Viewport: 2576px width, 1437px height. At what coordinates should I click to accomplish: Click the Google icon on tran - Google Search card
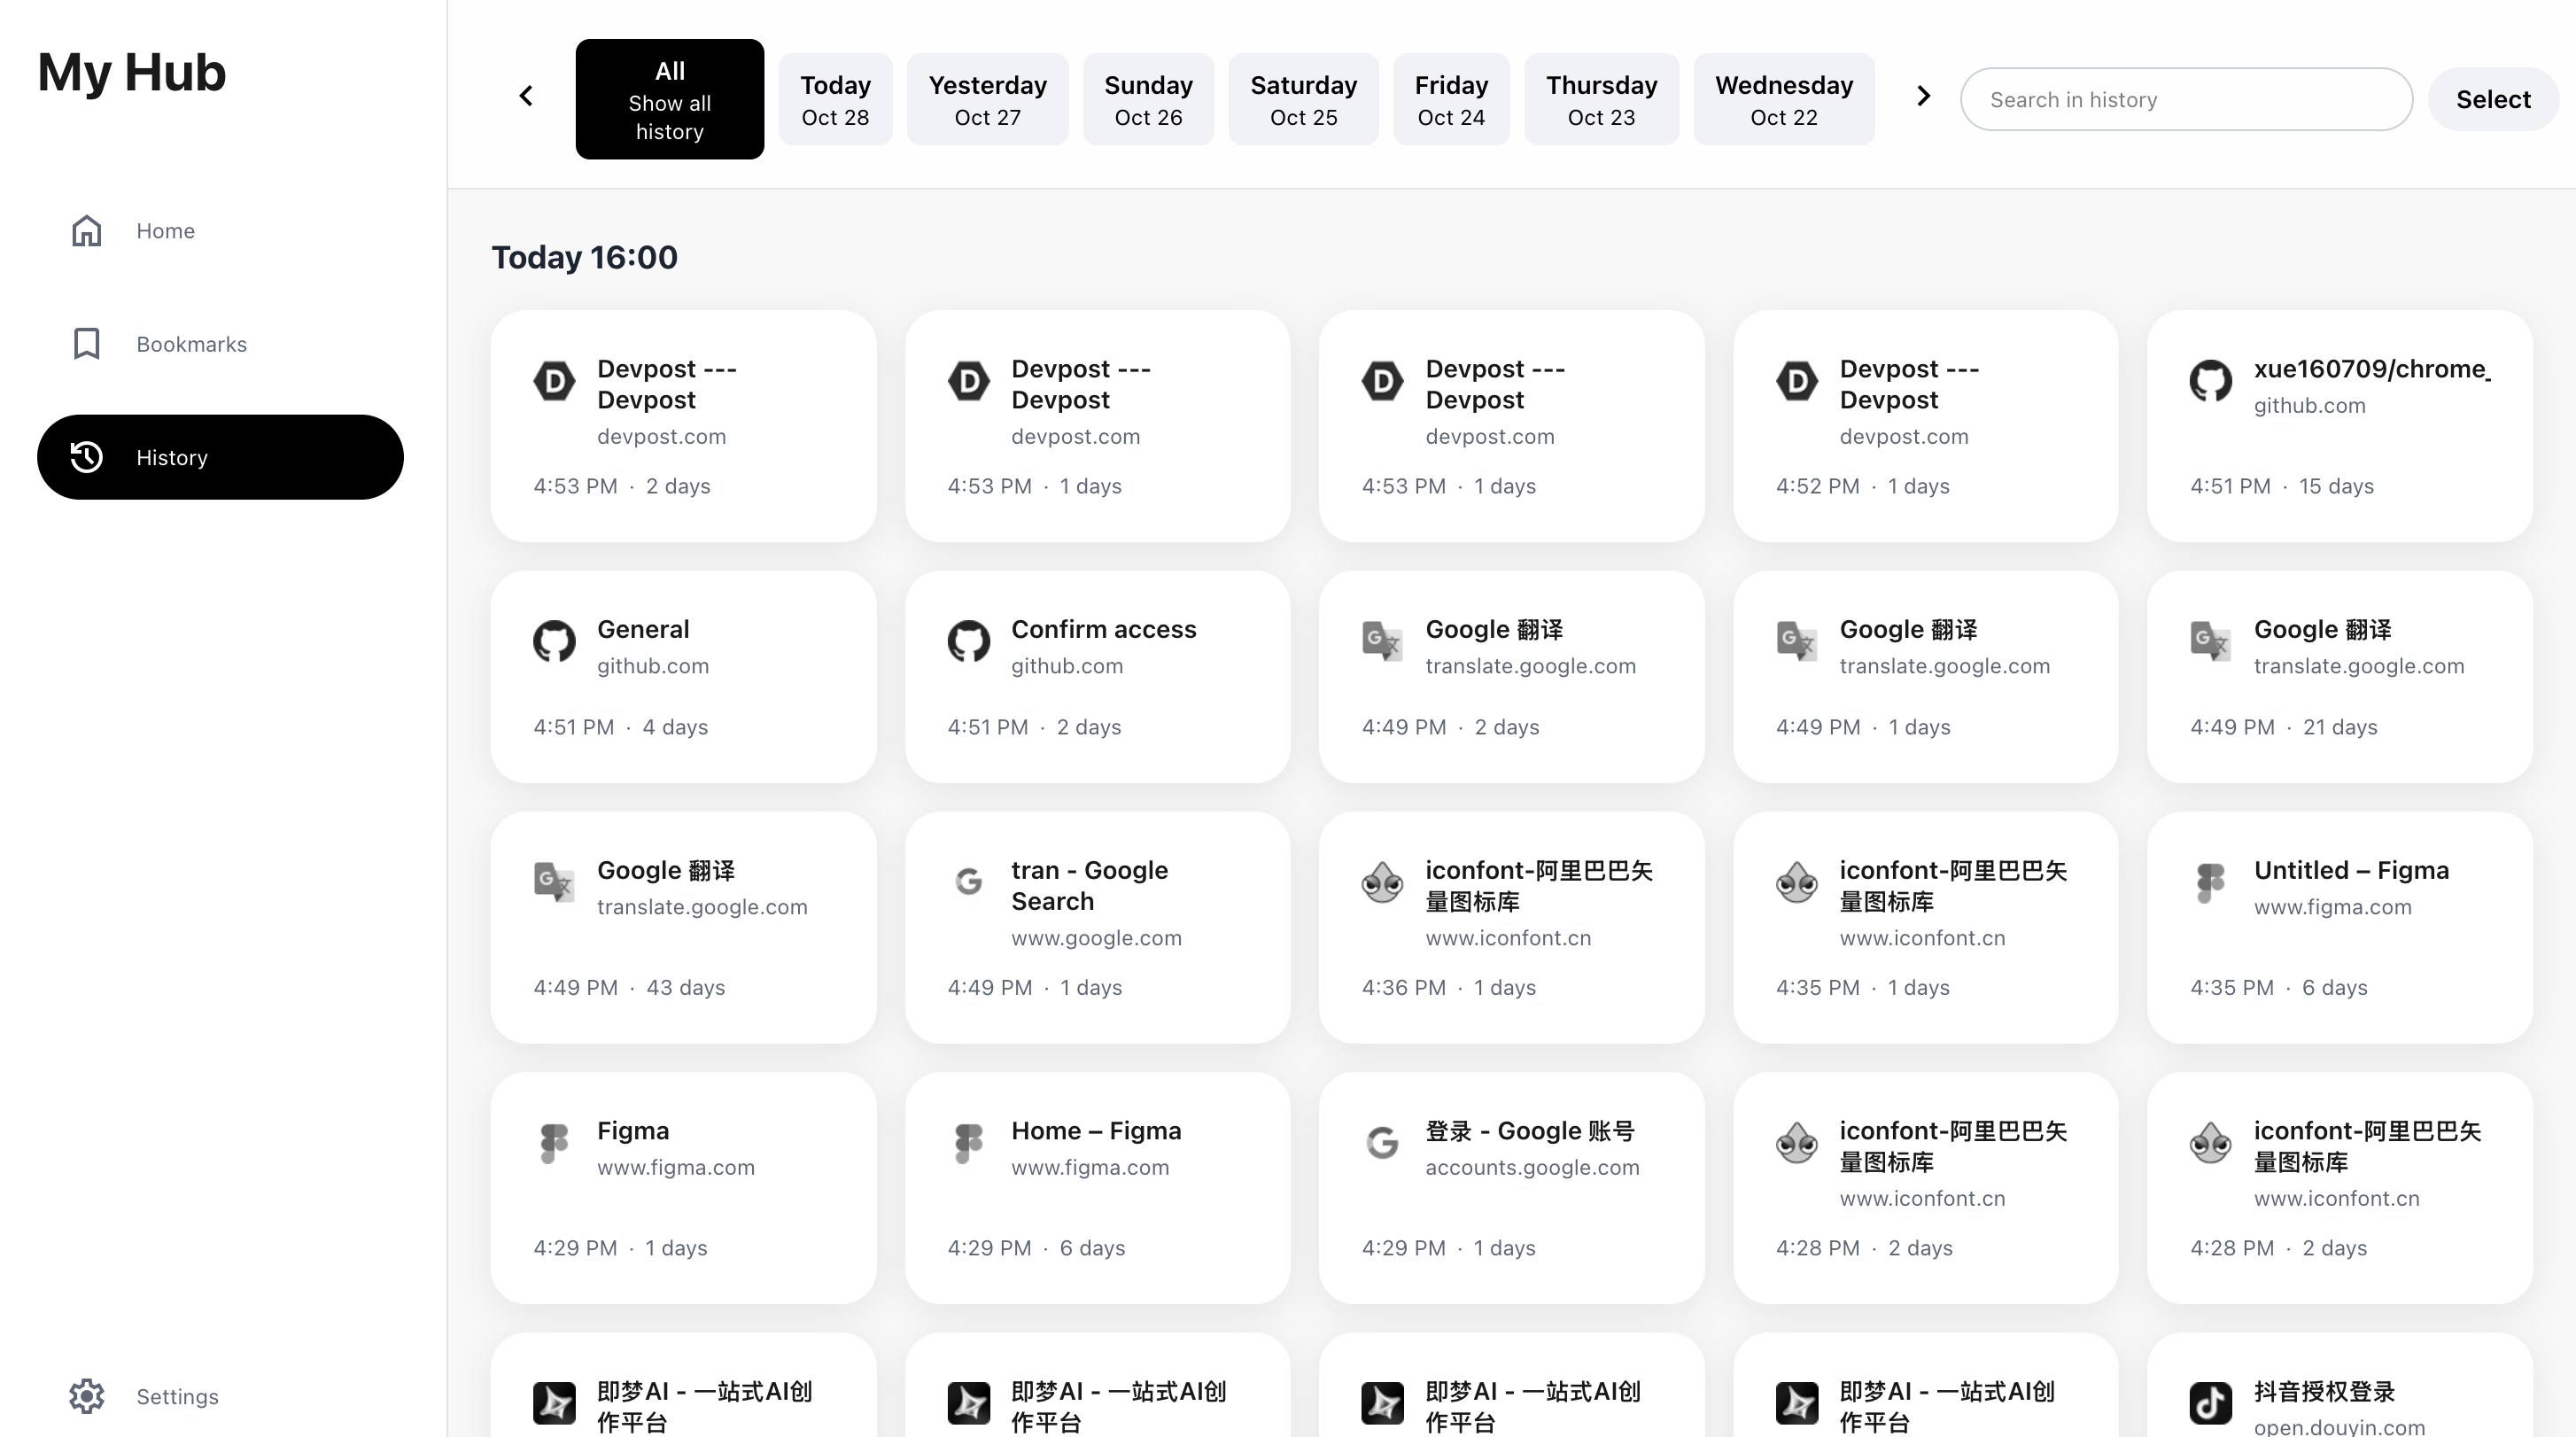(x=968, y=882)
